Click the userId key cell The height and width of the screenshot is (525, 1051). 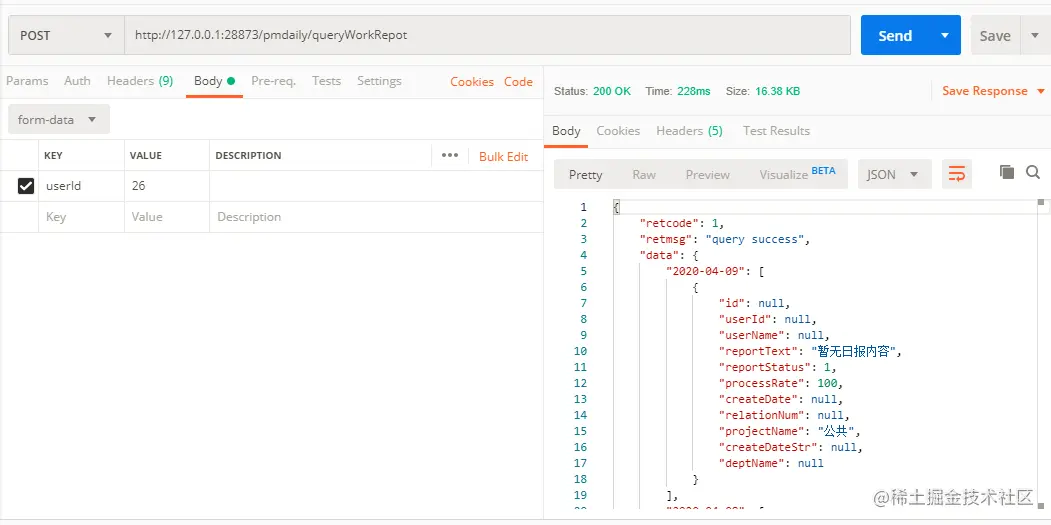(x=81, y=186)
